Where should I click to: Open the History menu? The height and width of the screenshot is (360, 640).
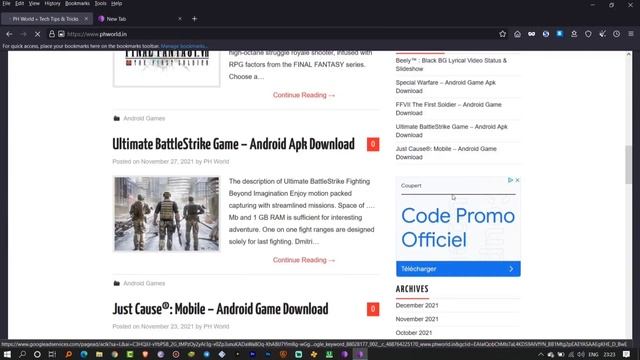point(52,3)
